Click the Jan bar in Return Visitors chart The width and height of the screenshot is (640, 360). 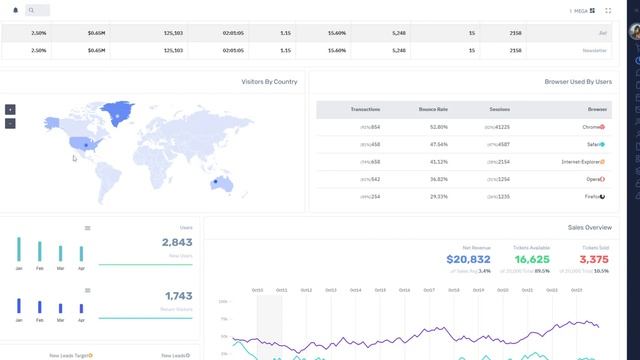pos(19,306)
